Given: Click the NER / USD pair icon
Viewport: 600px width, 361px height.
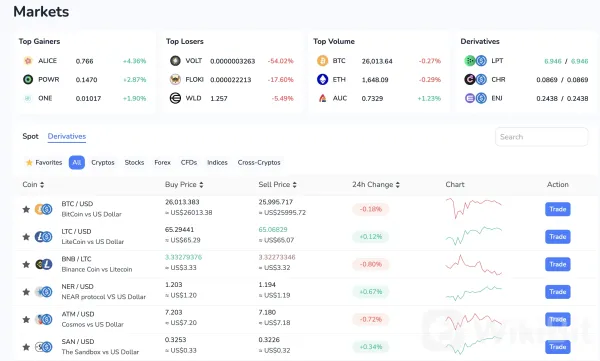Looking at the screenshot, I should [x=44, y=292].
